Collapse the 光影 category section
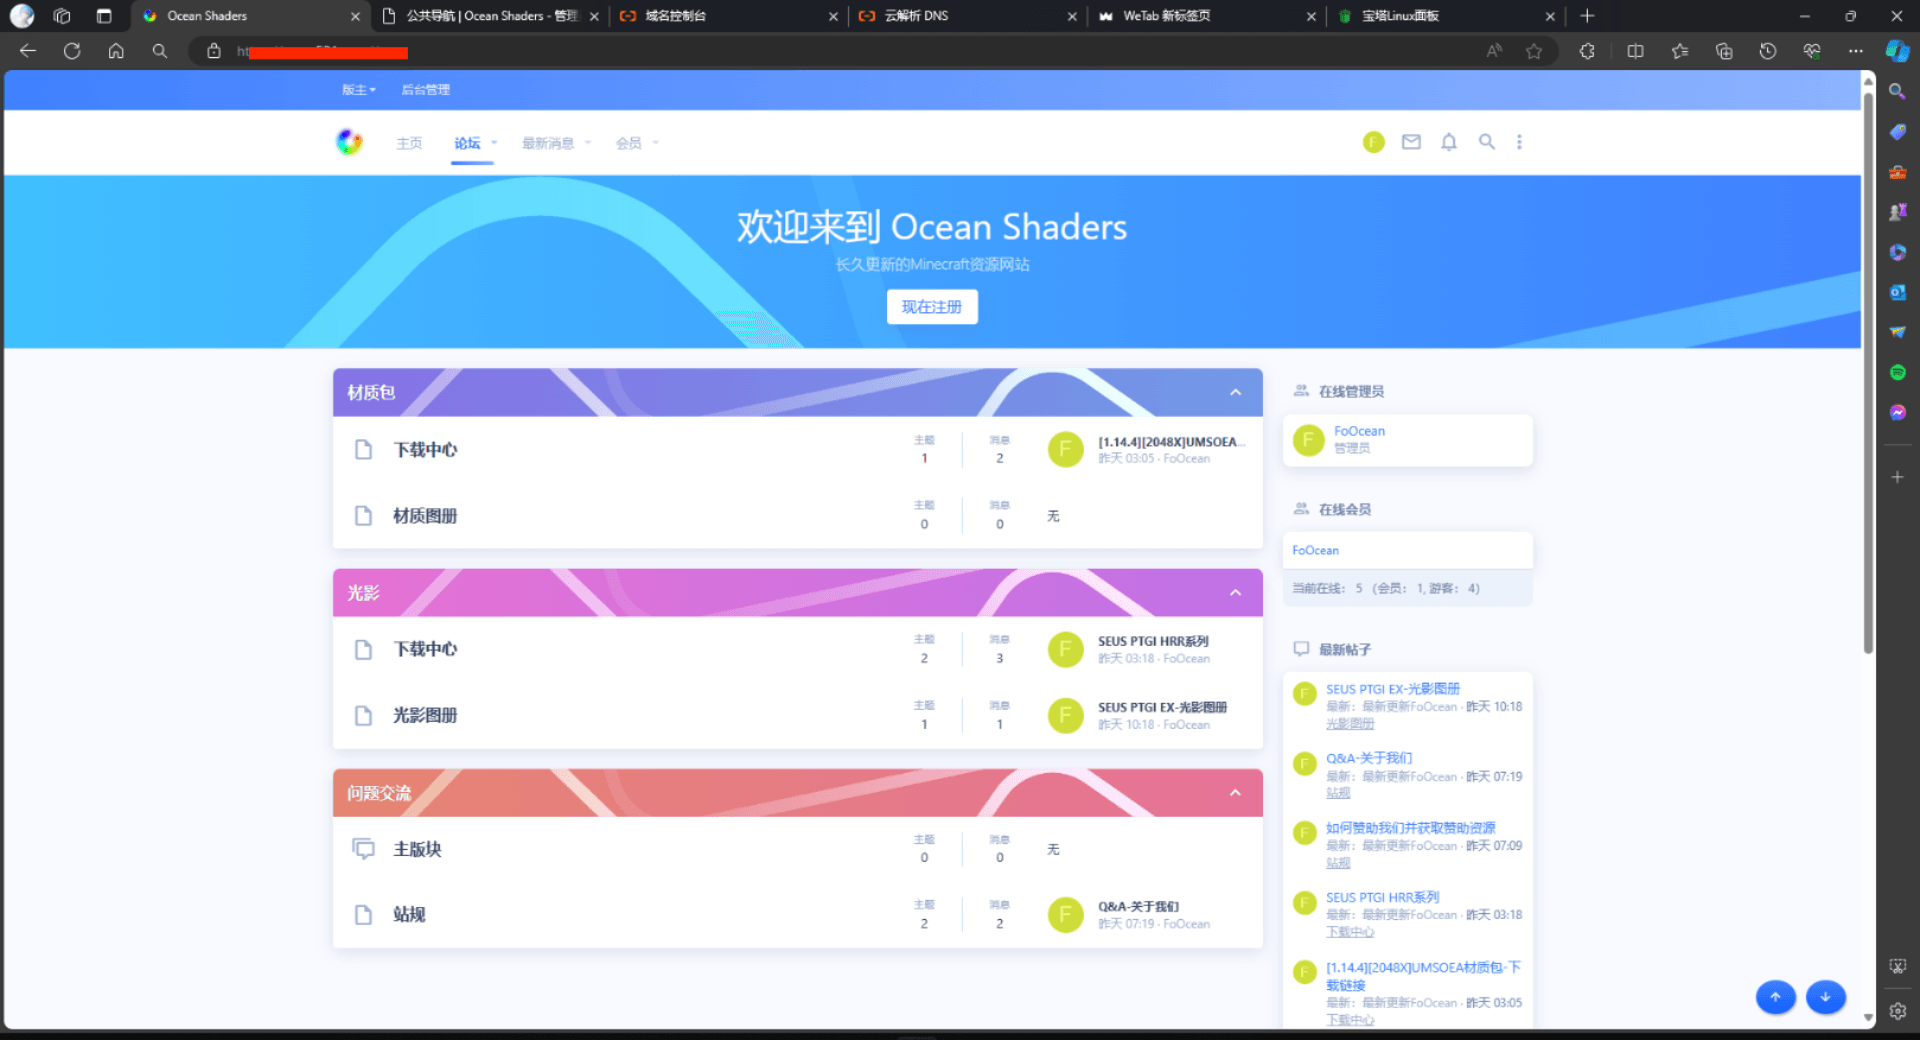The image size is (1920, 1040). coord(1236,593)
